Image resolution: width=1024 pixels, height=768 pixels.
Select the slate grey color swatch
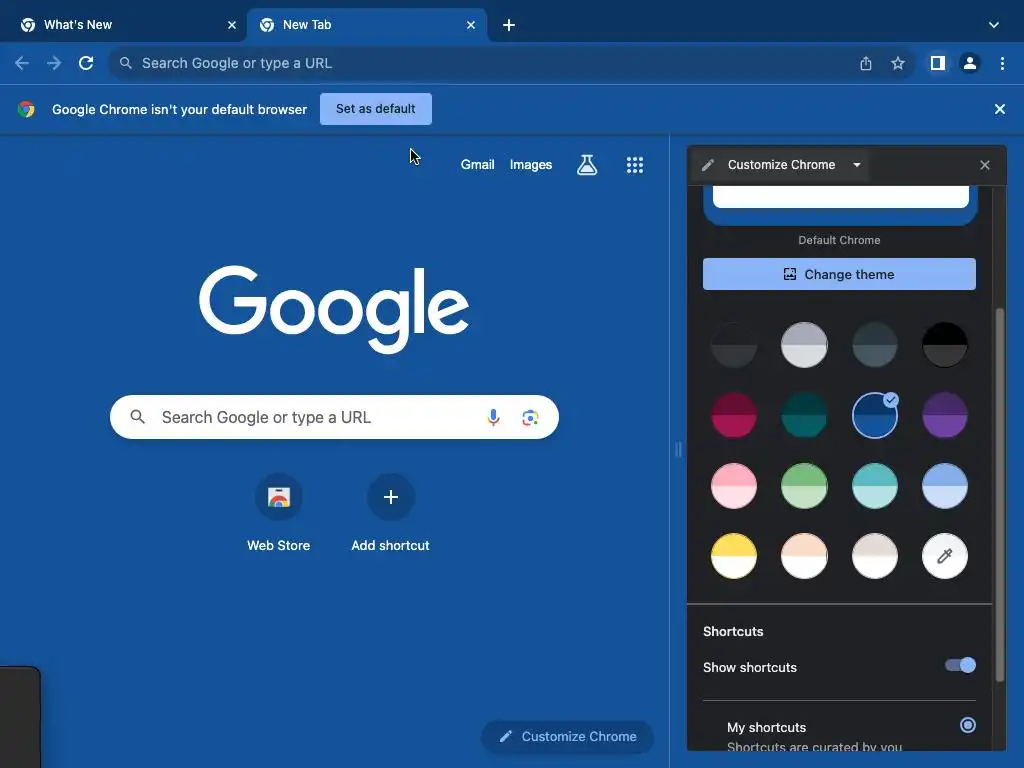pos(874,345)
